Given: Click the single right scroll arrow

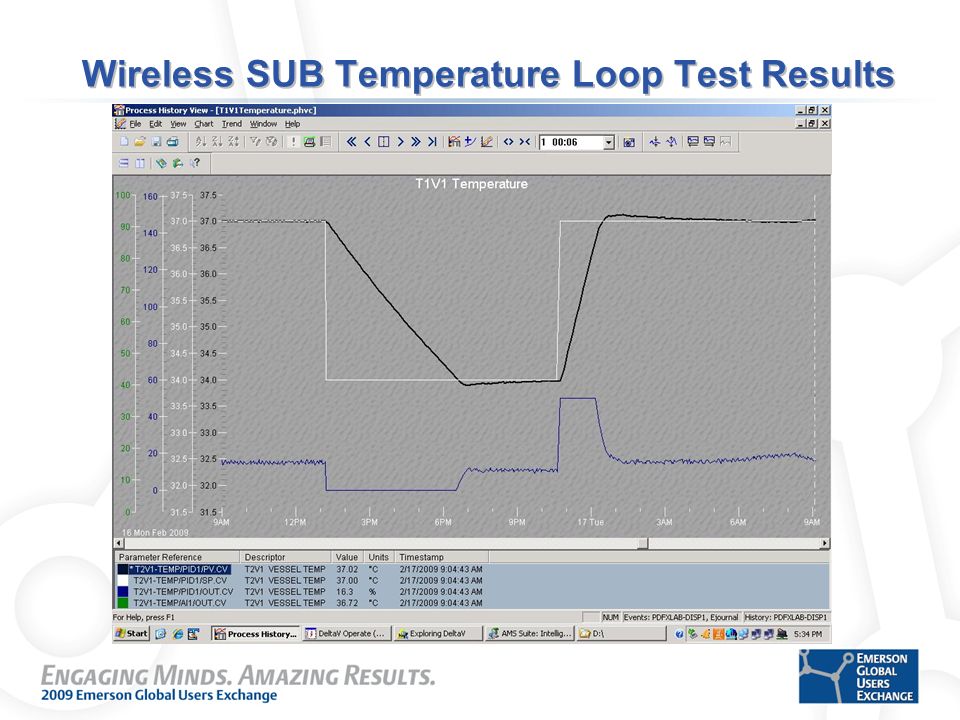Looking at the screenshot, I should pyautogui.click(x=400, y=142).
